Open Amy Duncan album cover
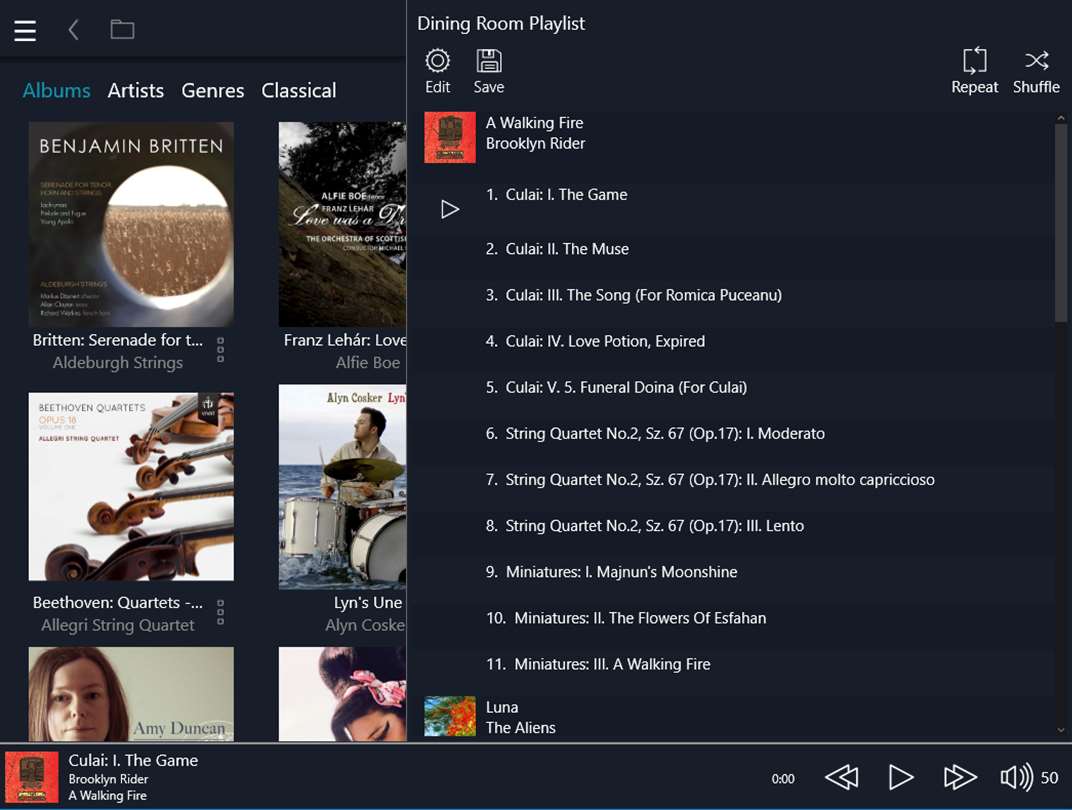1072x810 pixels. [x=131, y=694]
